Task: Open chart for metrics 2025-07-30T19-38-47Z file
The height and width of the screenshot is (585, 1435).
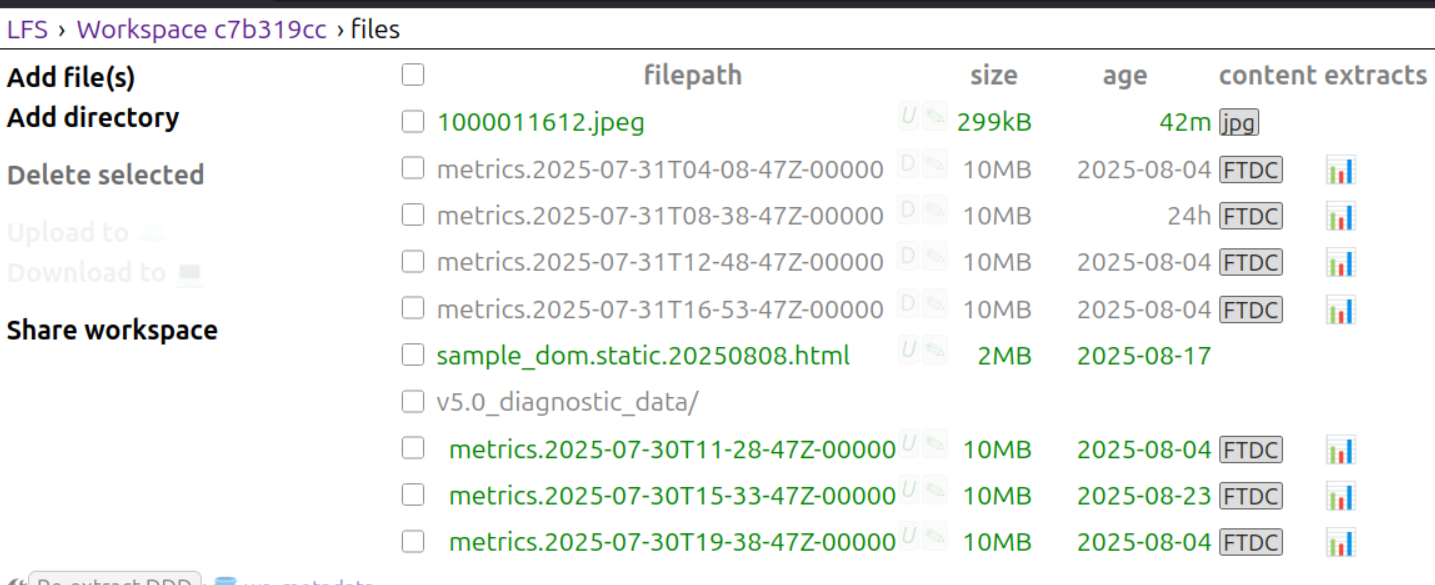Action: pos(1340,543)
